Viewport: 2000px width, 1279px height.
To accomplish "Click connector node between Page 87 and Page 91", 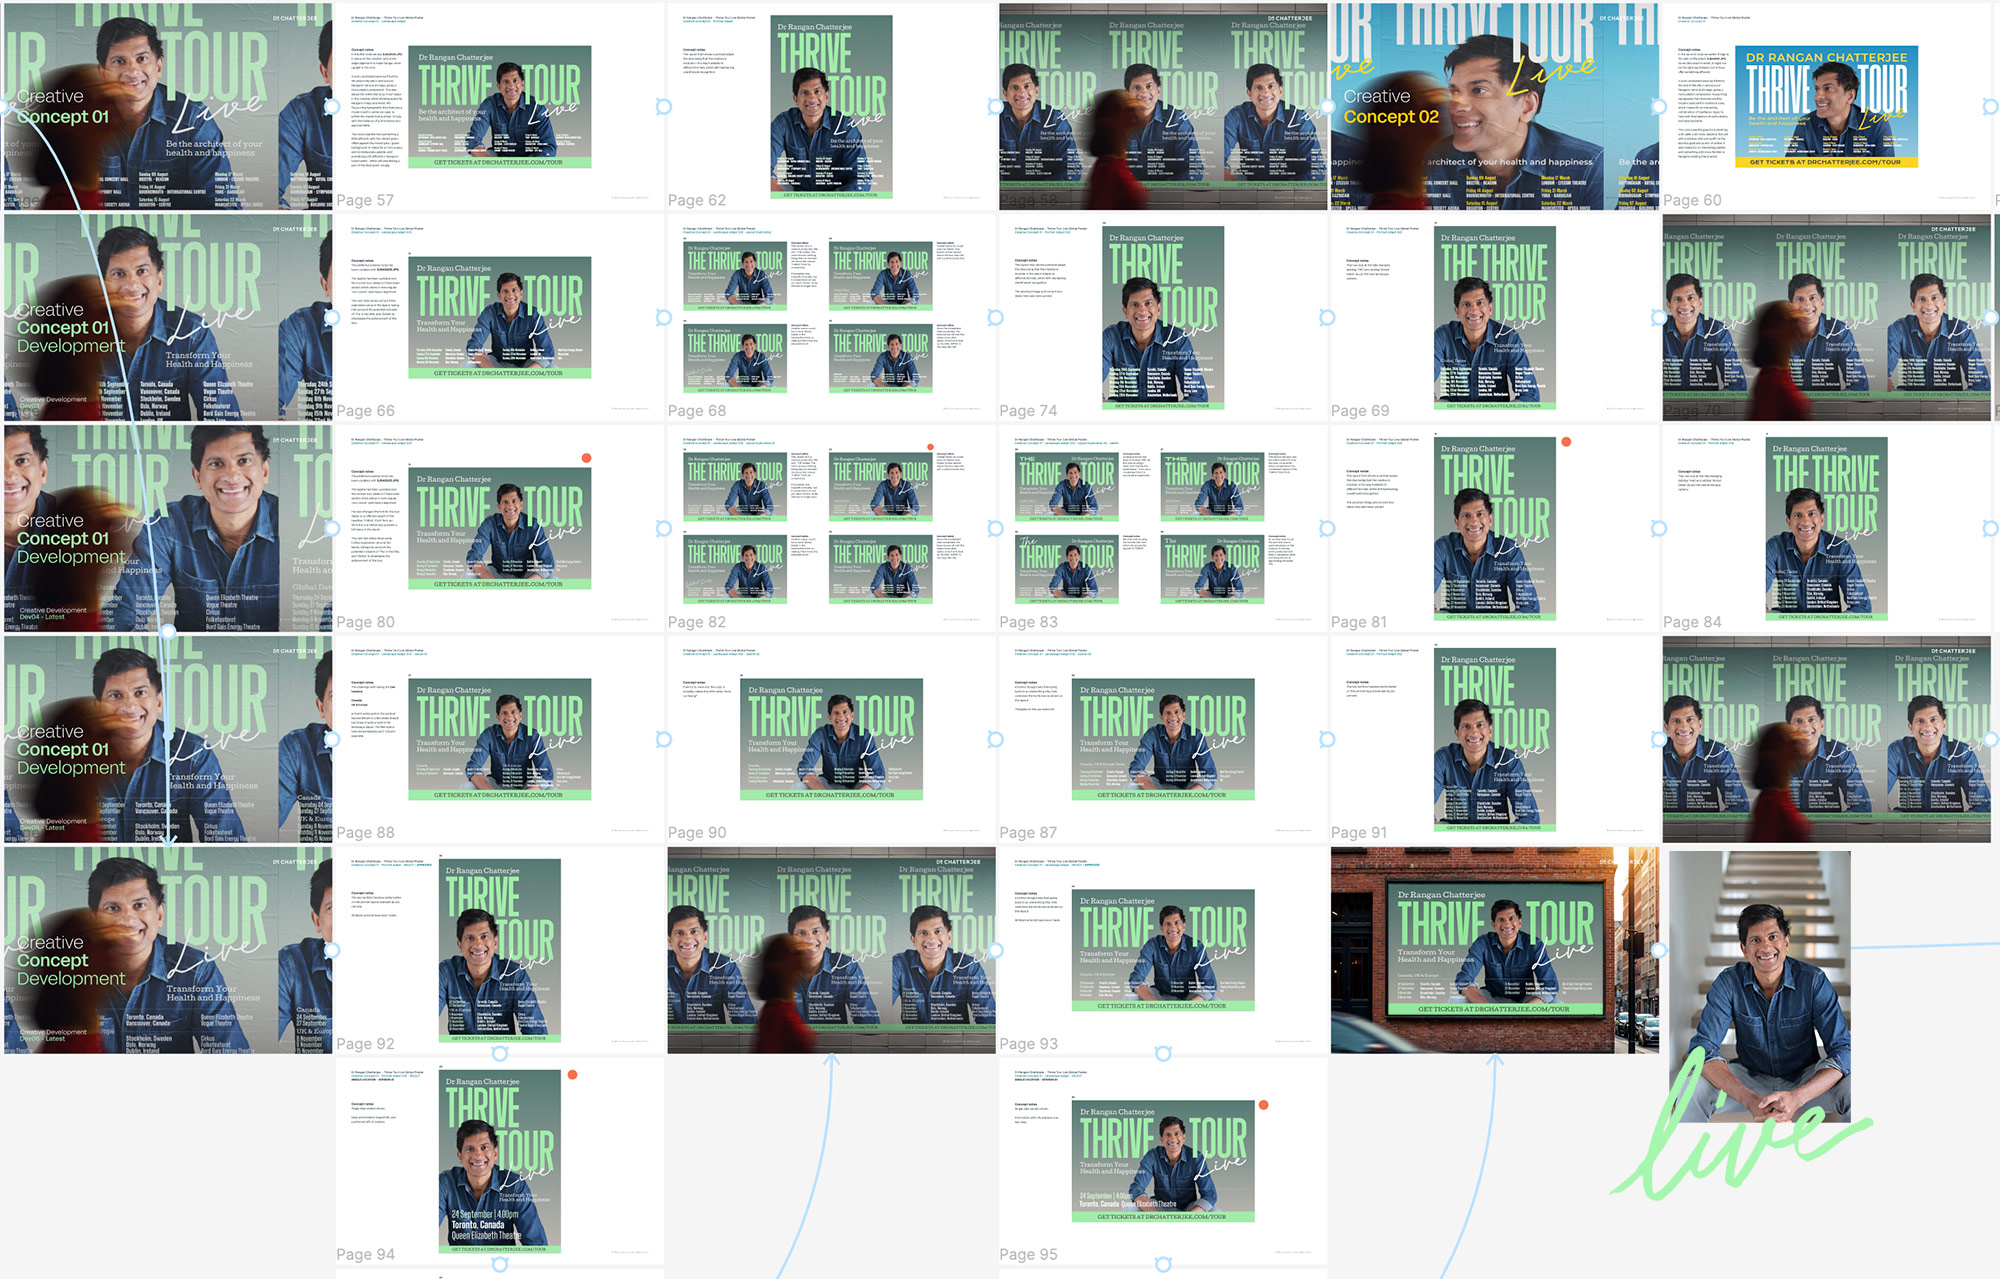I will tap(1327, 739).
